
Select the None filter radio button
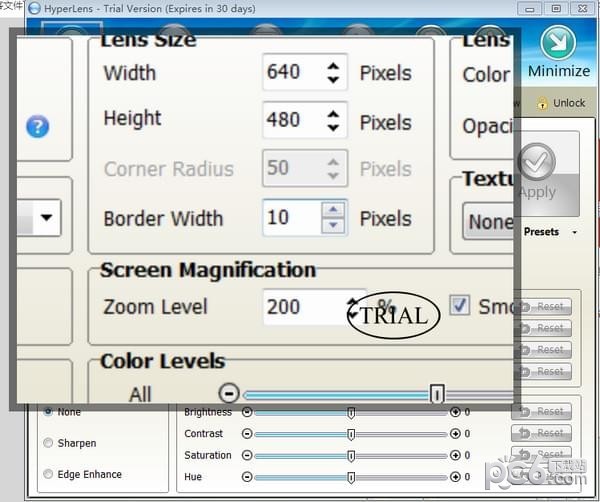[x=48, y=411]
